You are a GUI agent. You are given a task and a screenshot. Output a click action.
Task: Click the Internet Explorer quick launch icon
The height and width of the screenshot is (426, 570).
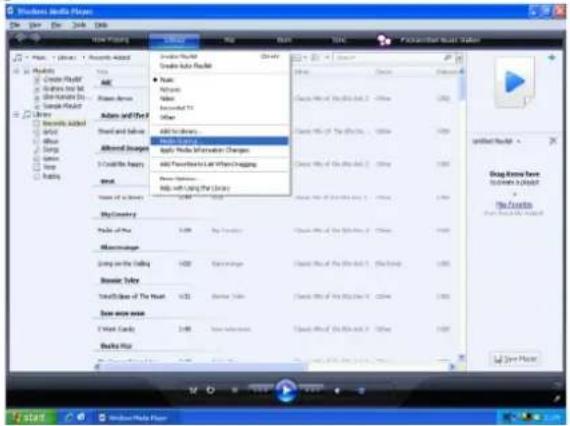point(68,417)
